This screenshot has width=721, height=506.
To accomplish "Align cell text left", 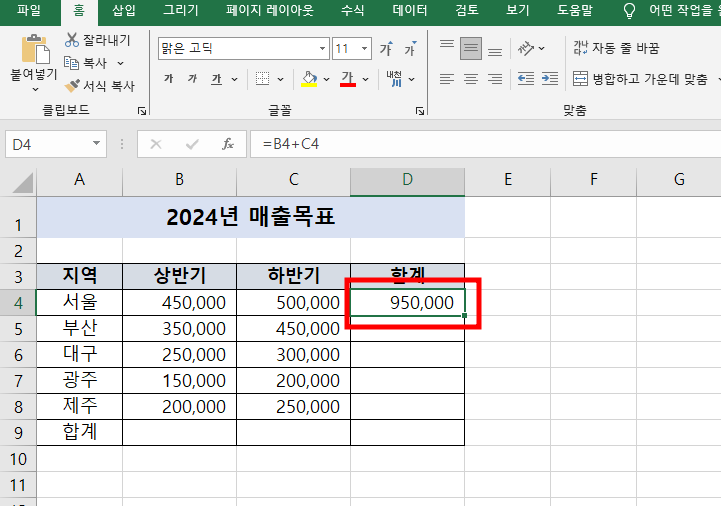I will 447,79.
